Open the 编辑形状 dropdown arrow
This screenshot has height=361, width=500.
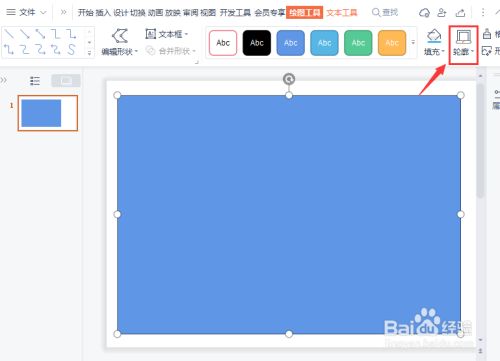click(x=136, y=51)
